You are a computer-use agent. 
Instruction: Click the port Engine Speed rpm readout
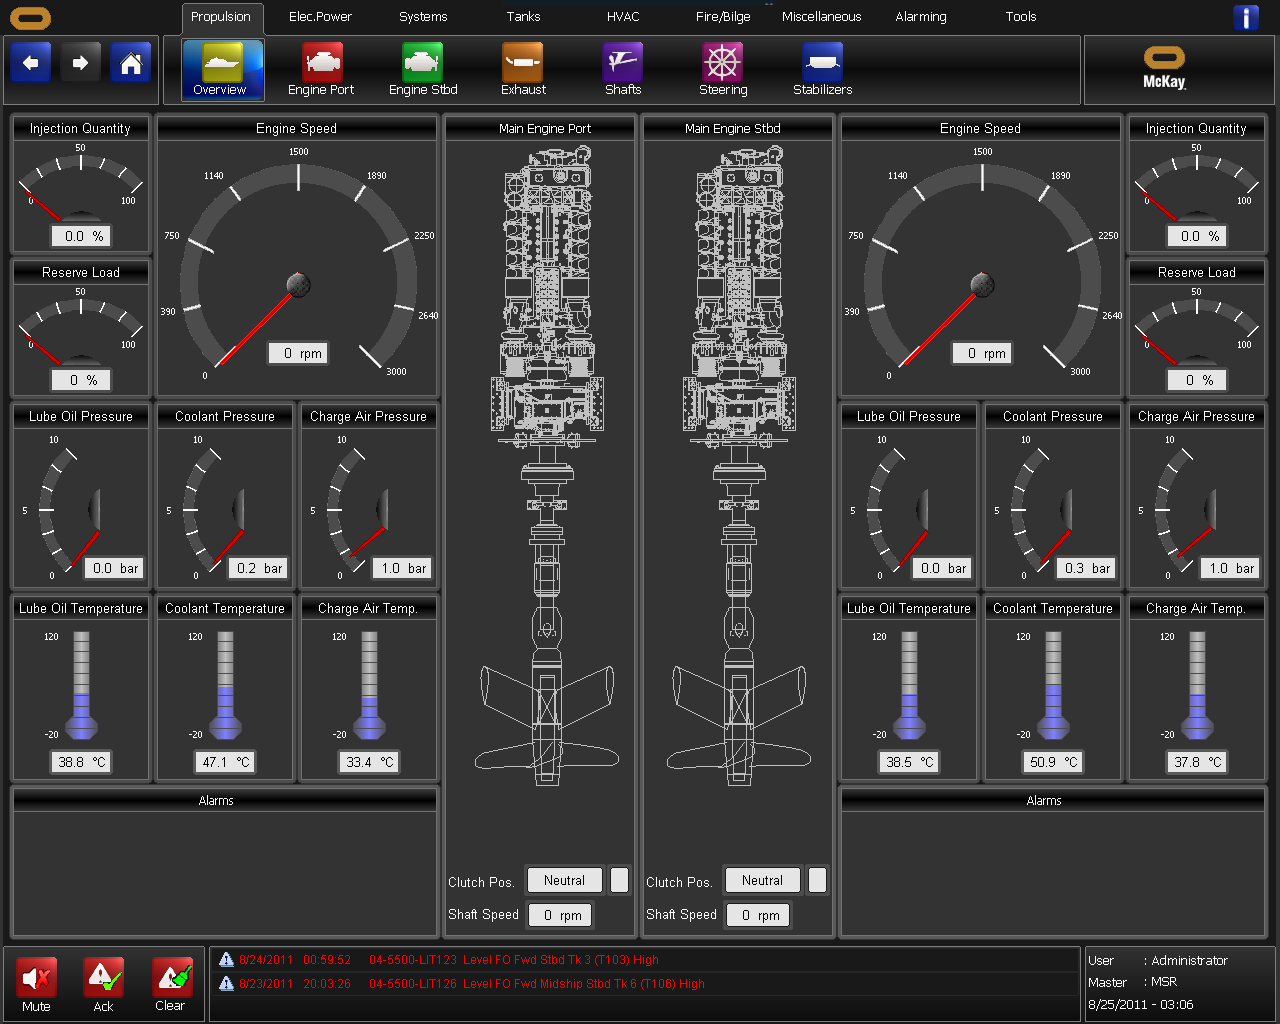click(297, 353)
